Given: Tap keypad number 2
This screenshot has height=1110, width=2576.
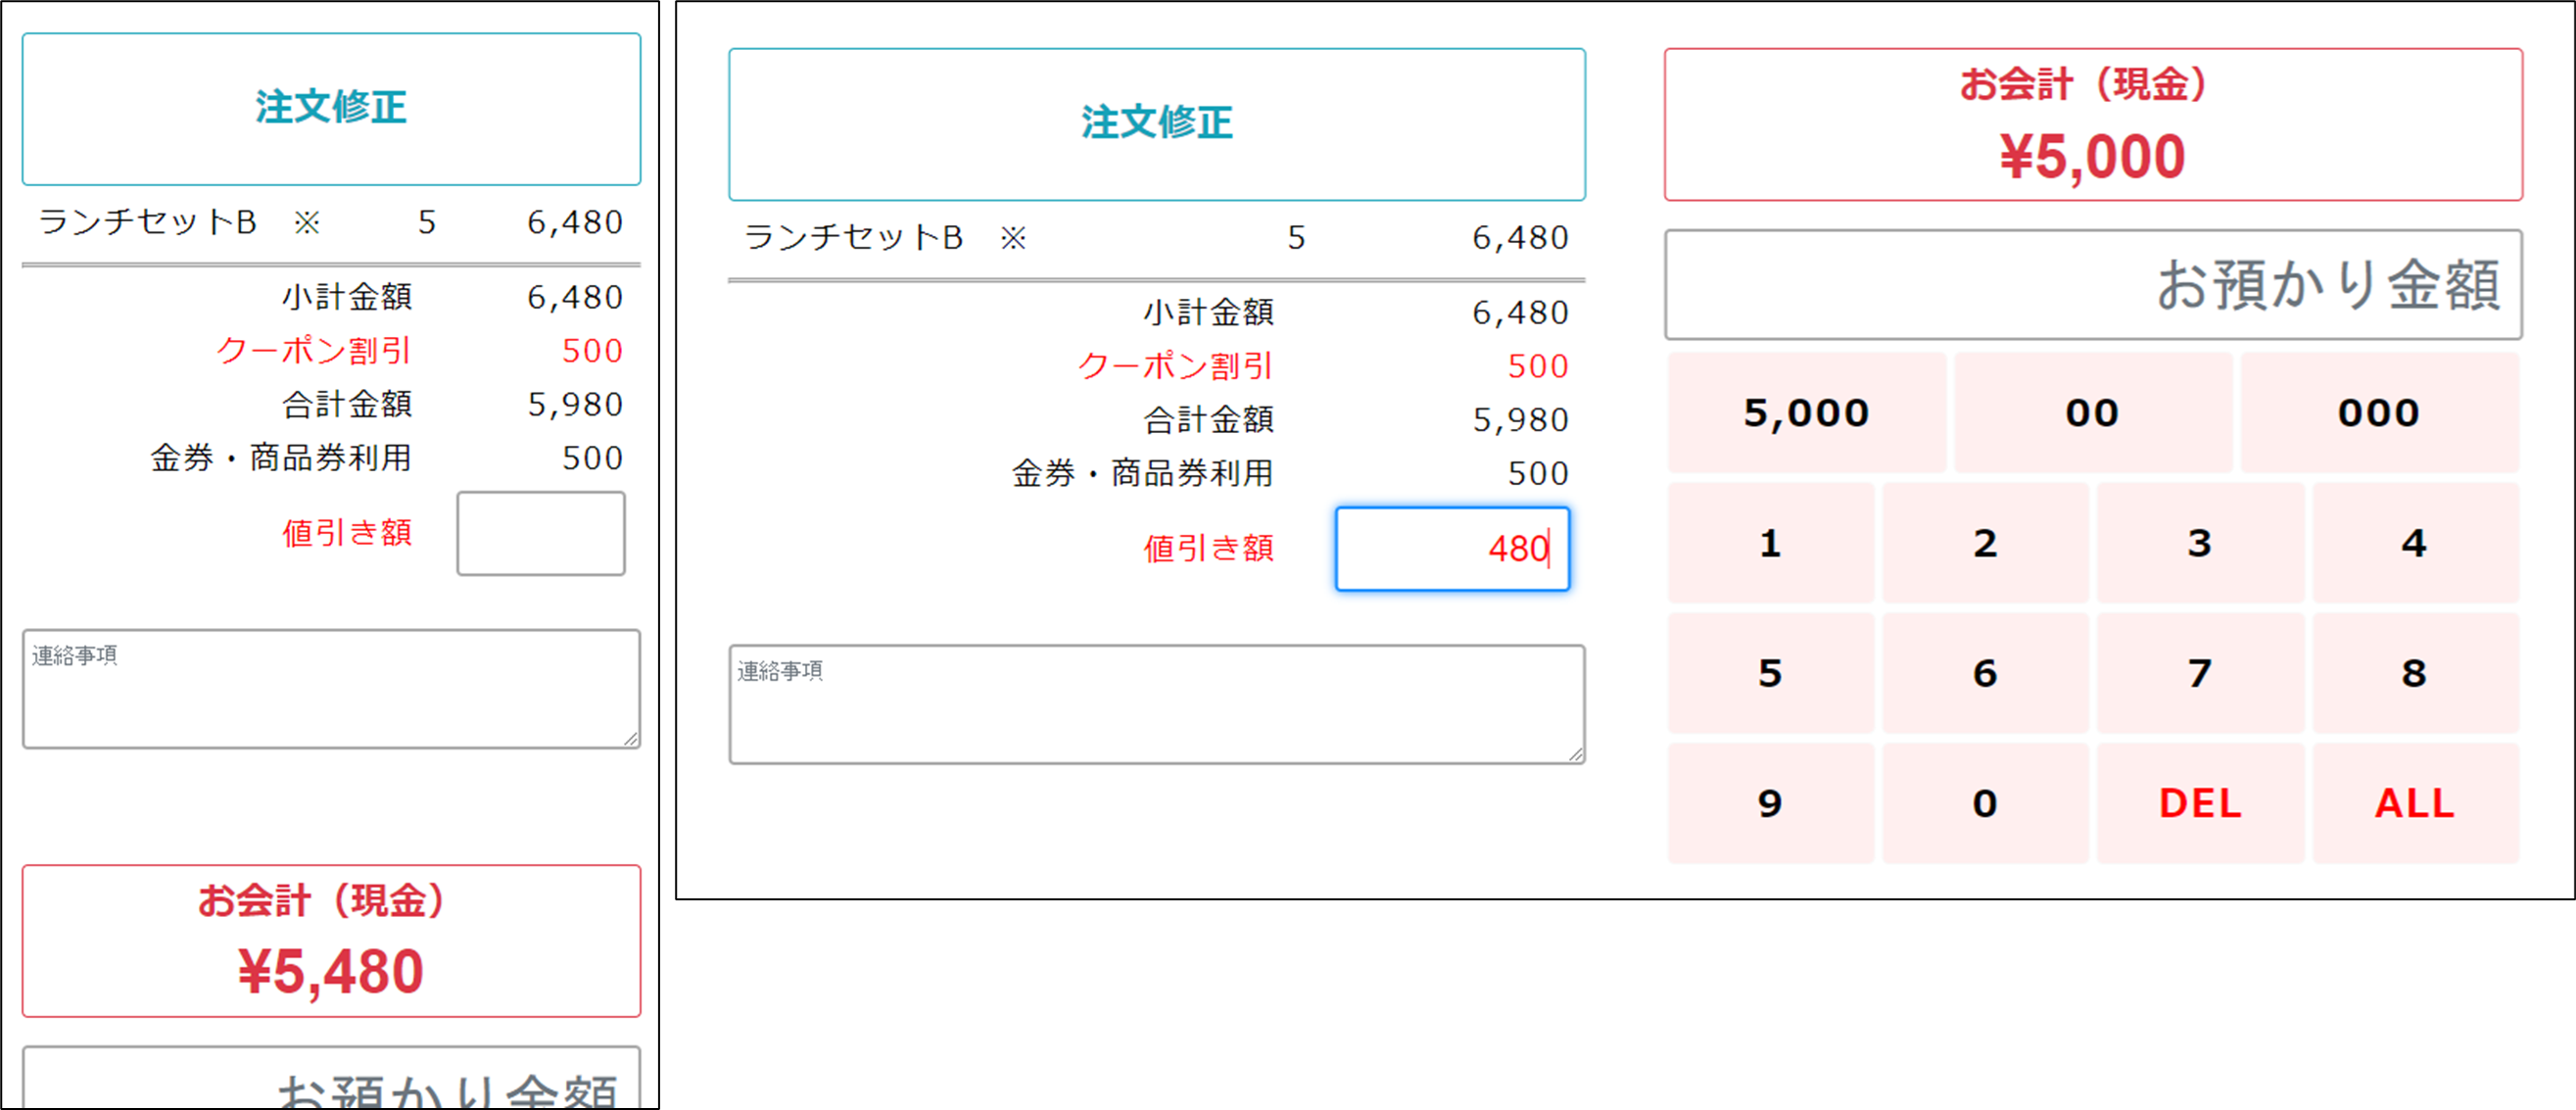Looking at the screenshot, I should coord(1985,543).
